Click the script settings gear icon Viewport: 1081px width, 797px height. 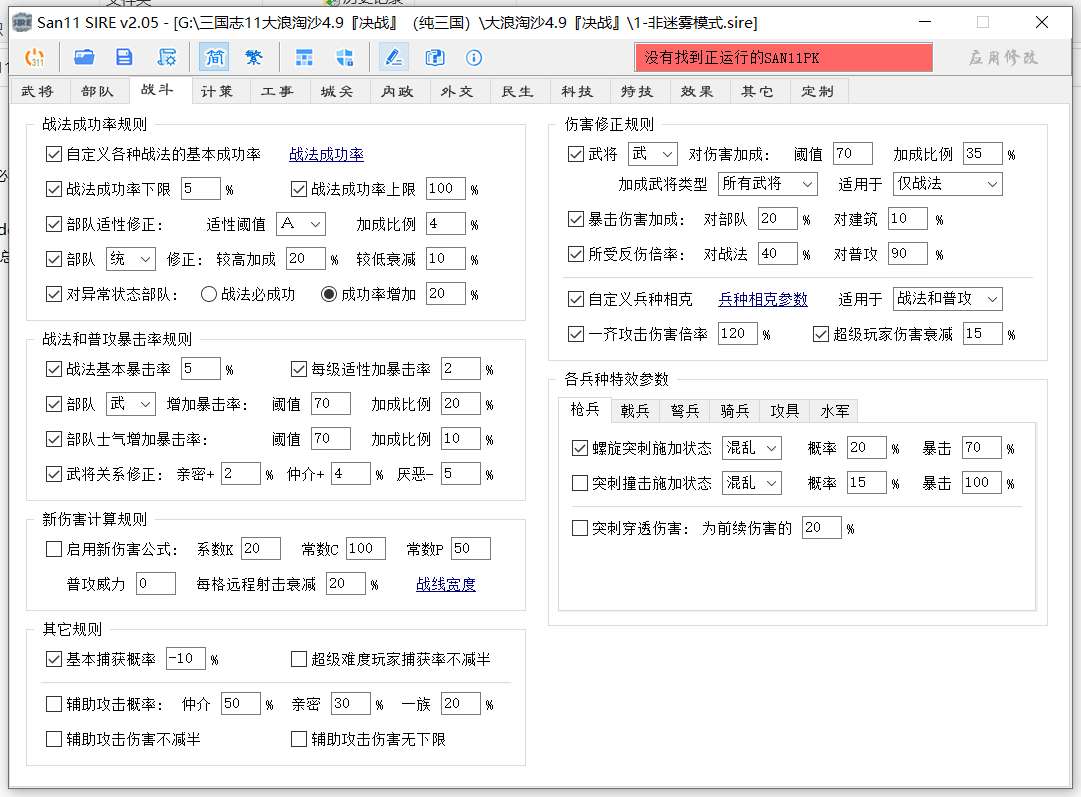click(166, 57)
